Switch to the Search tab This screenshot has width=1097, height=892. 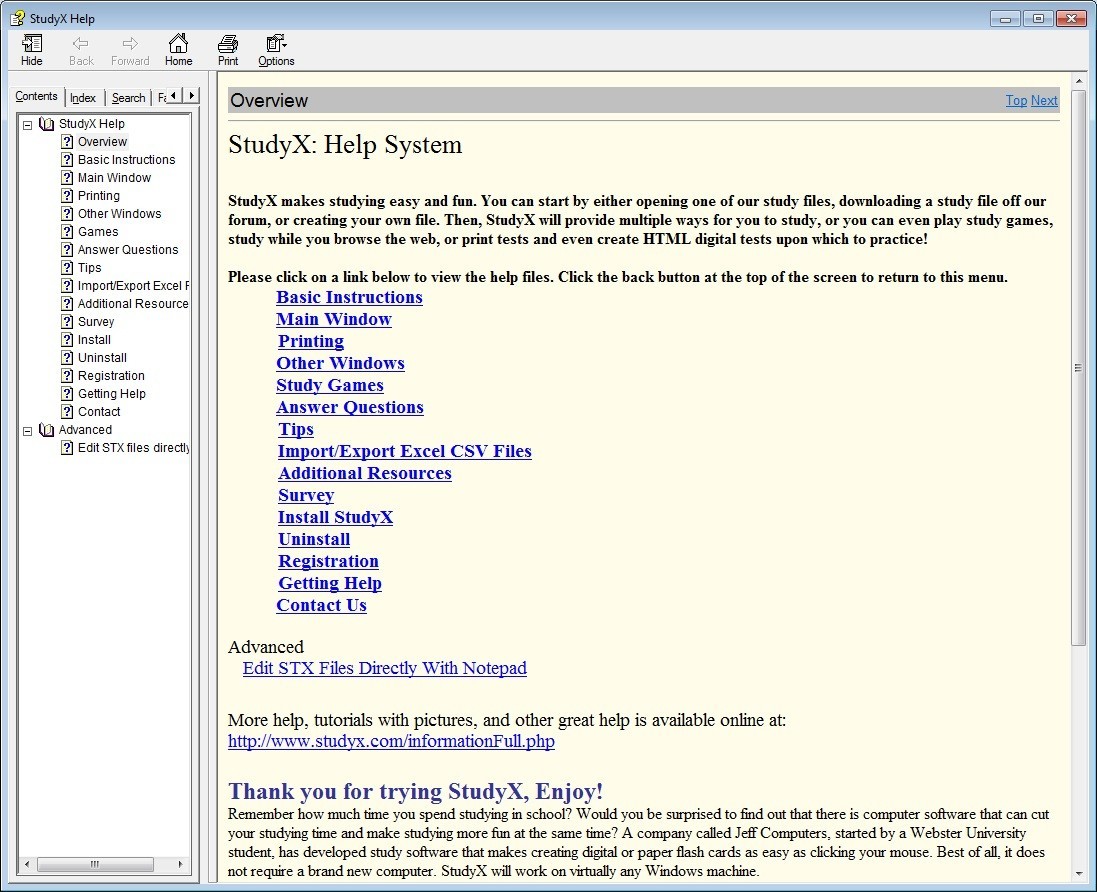(128, 98)
